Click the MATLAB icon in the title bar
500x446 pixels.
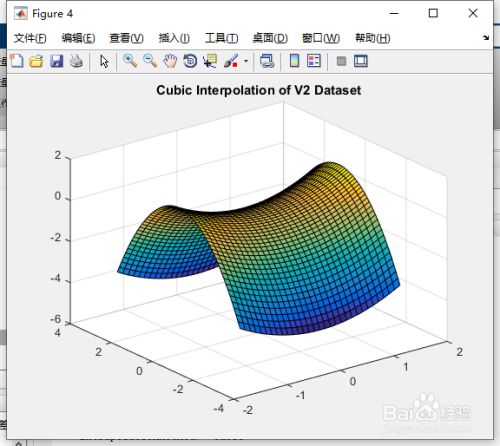tap(21, 13)
